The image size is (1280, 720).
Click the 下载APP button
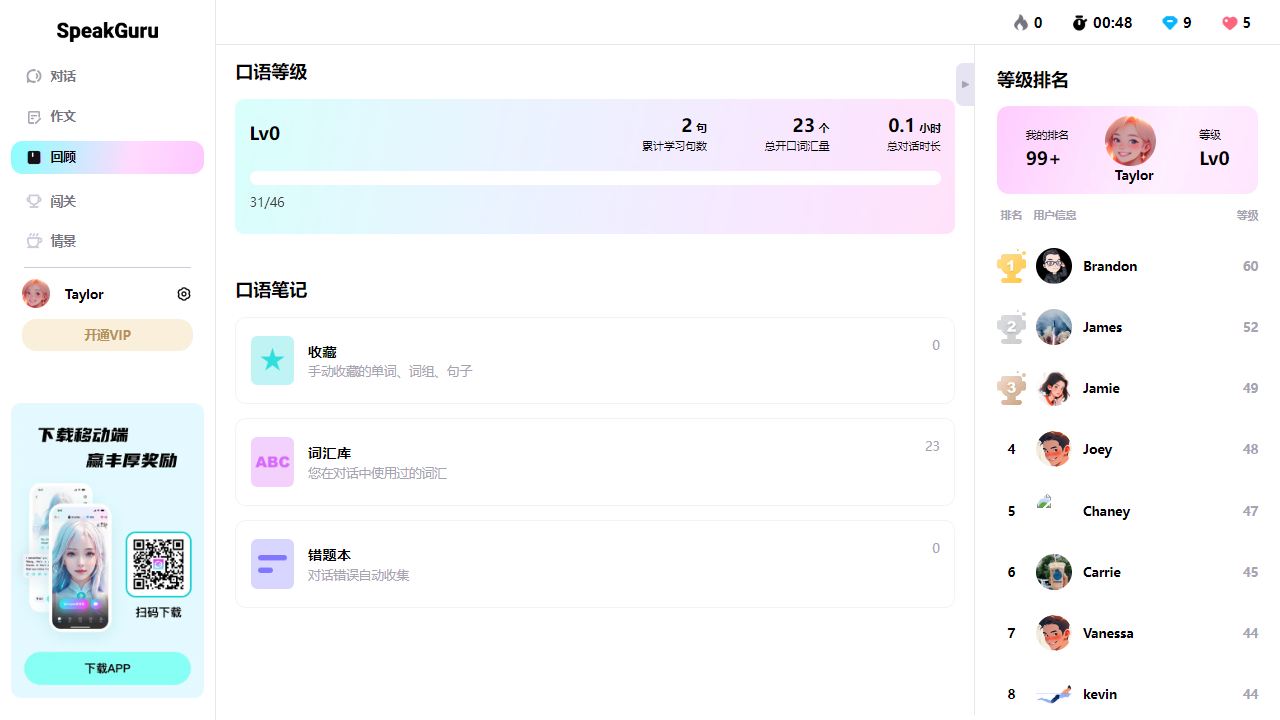(x=107, y=667)
